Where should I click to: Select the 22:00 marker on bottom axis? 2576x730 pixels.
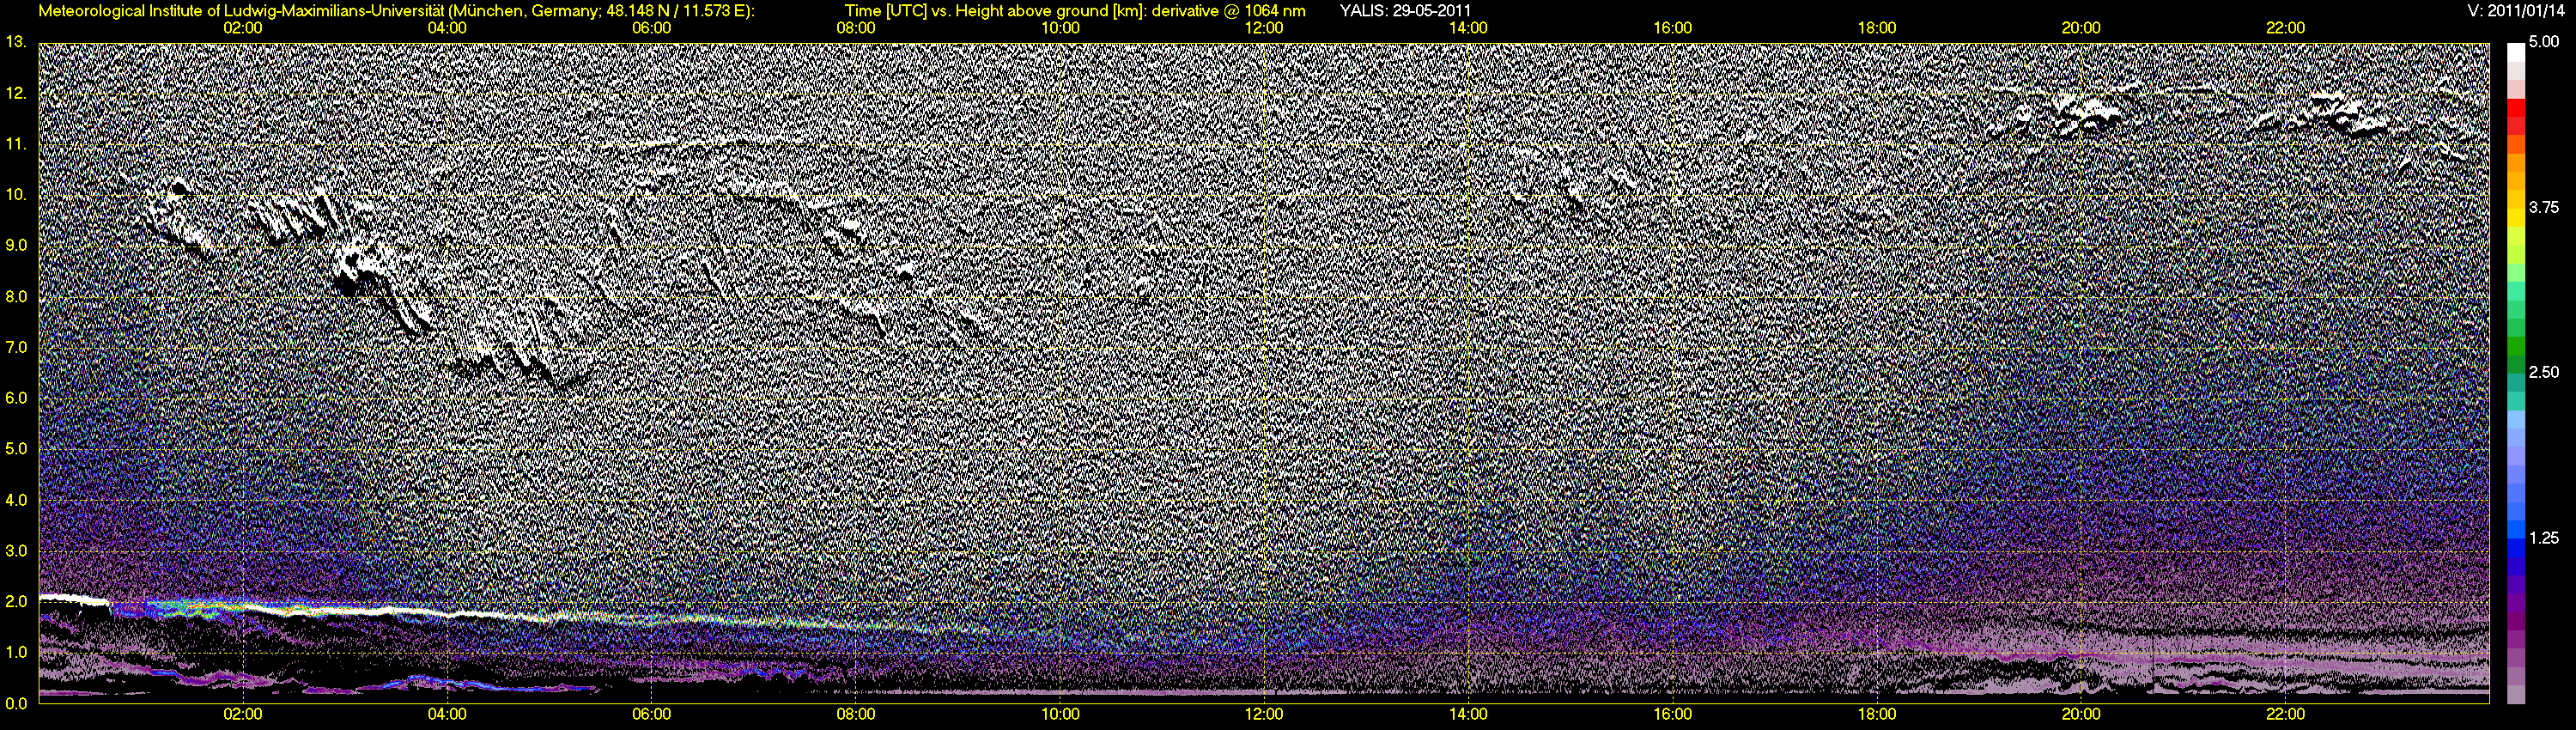(2285, 714)
